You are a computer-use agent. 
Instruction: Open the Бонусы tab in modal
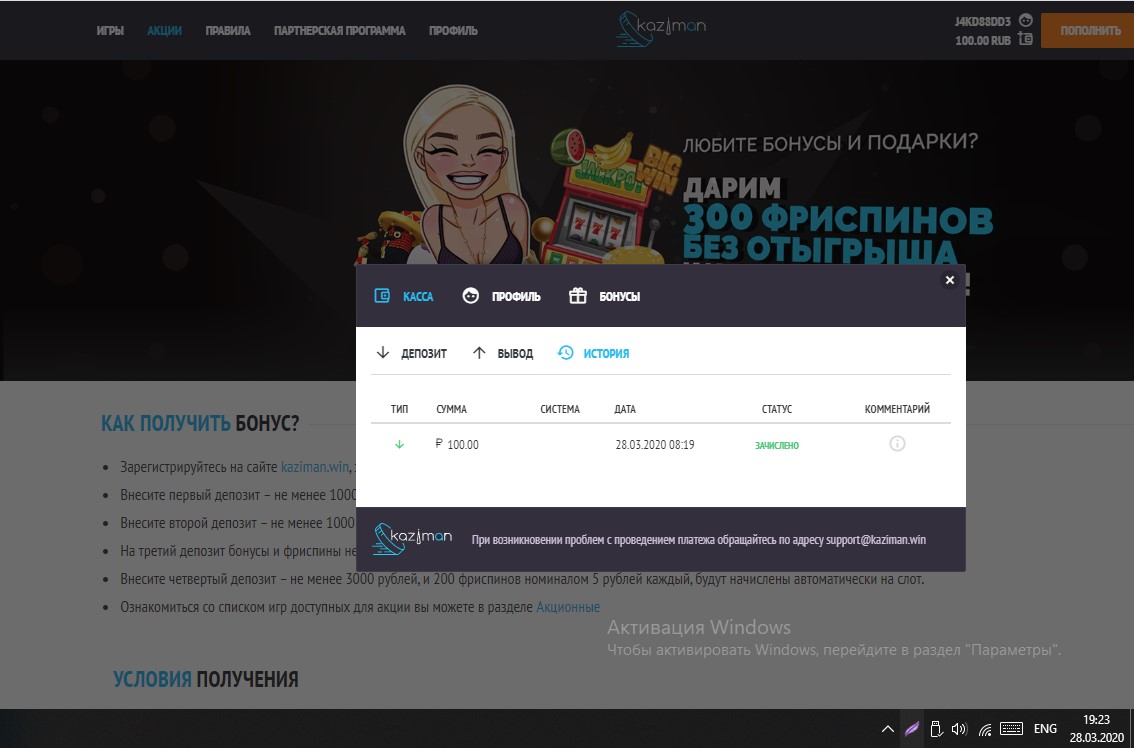pyautogui.click(x=605, y=297)
